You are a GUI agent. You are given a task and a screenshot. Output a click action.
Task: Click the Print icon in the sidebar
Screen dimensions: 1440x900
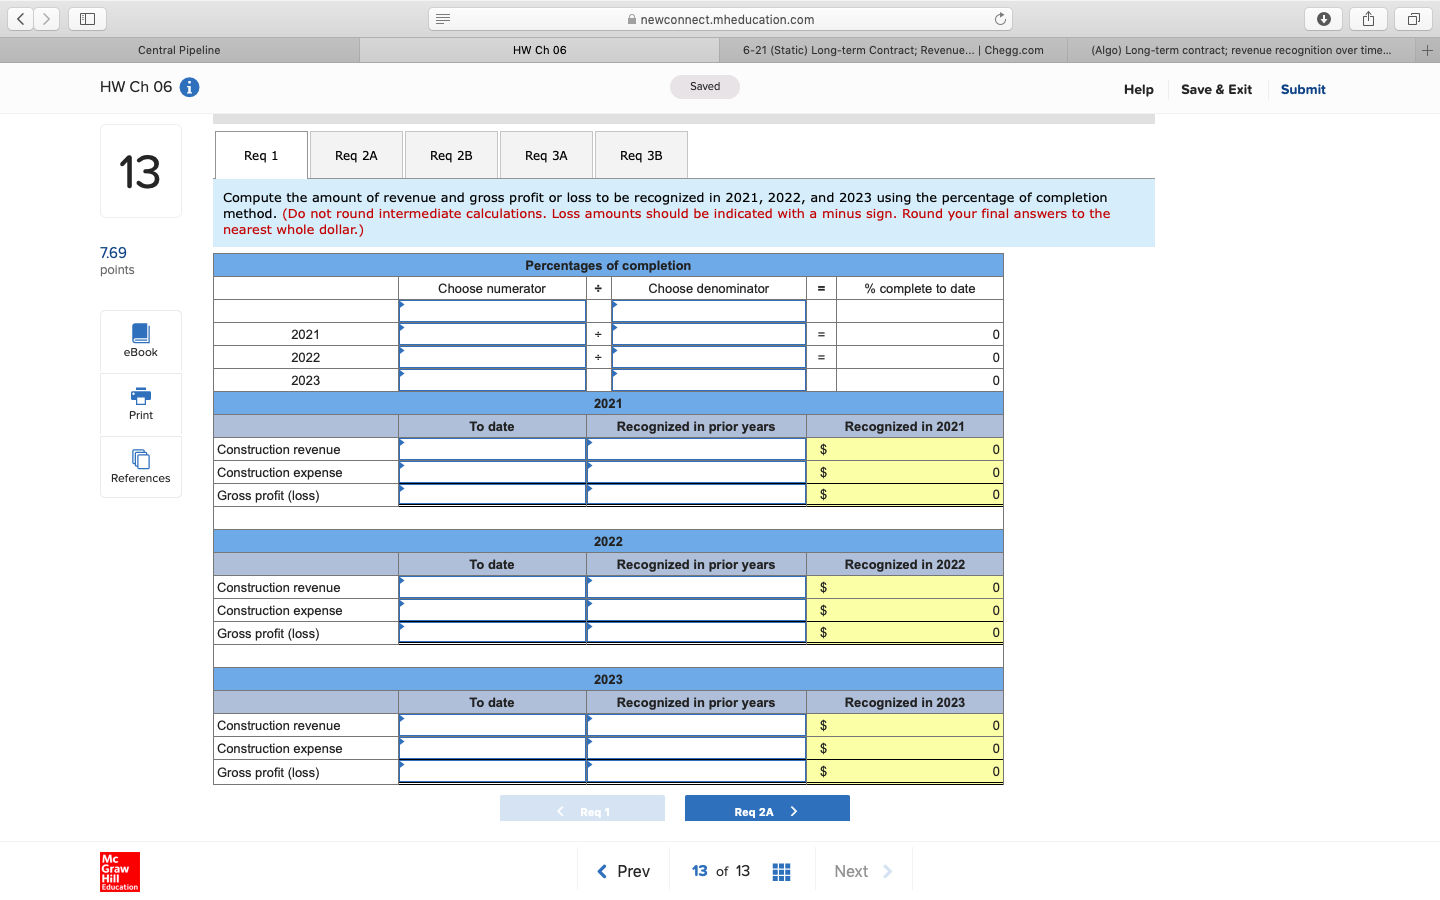tap(140, 404)
